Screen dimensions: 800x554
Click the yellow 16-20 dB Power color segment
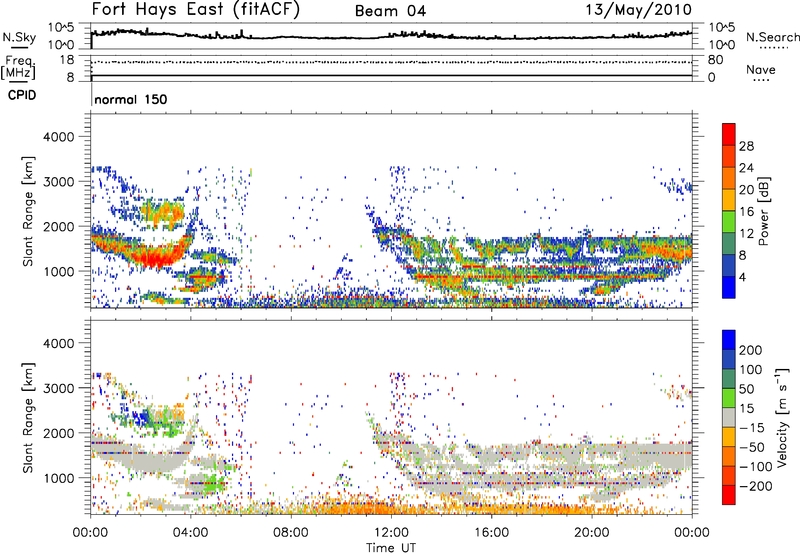[729, 200]
